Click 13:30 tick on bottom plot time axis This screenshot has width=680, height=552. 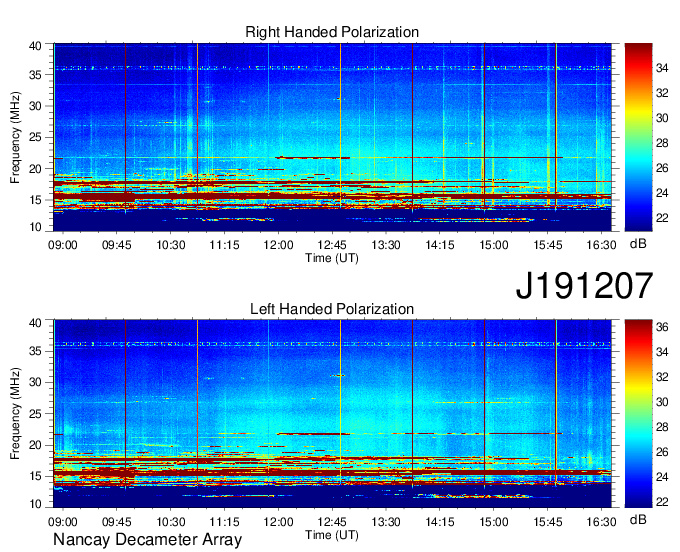[x=386, y=522]
